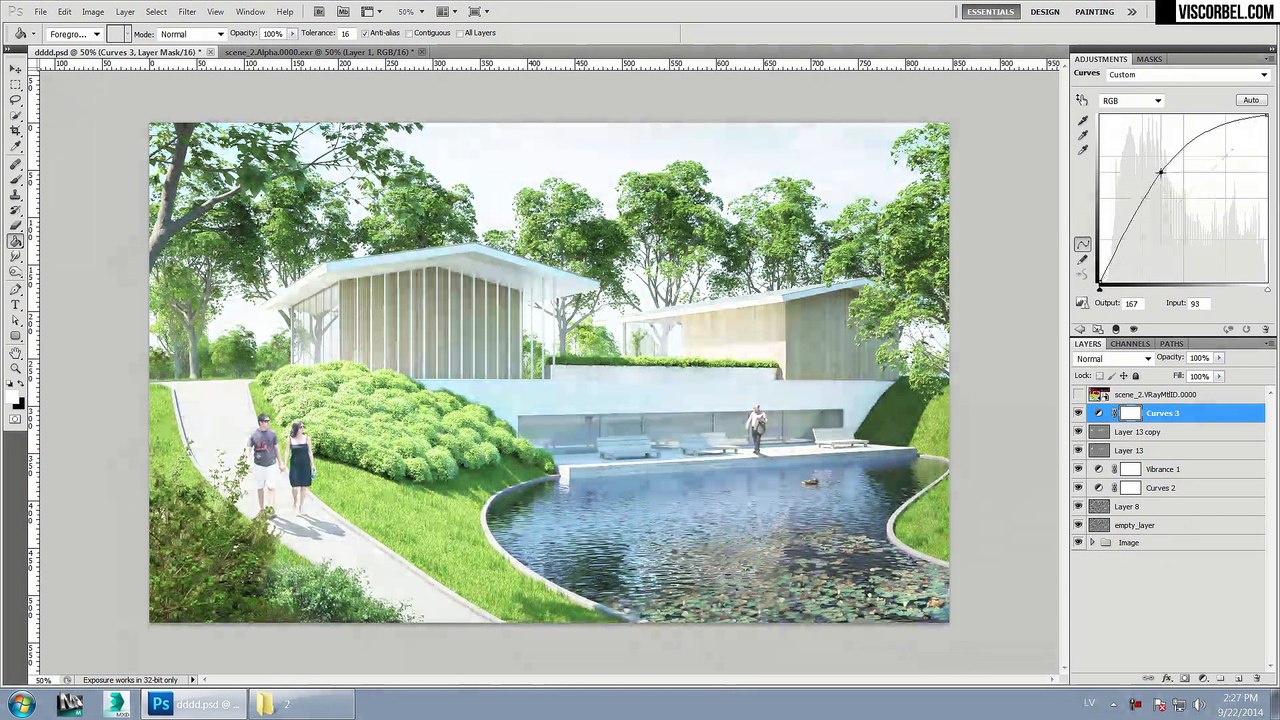
Task: Select the Hand tool
Action: (x=16, y=353)
